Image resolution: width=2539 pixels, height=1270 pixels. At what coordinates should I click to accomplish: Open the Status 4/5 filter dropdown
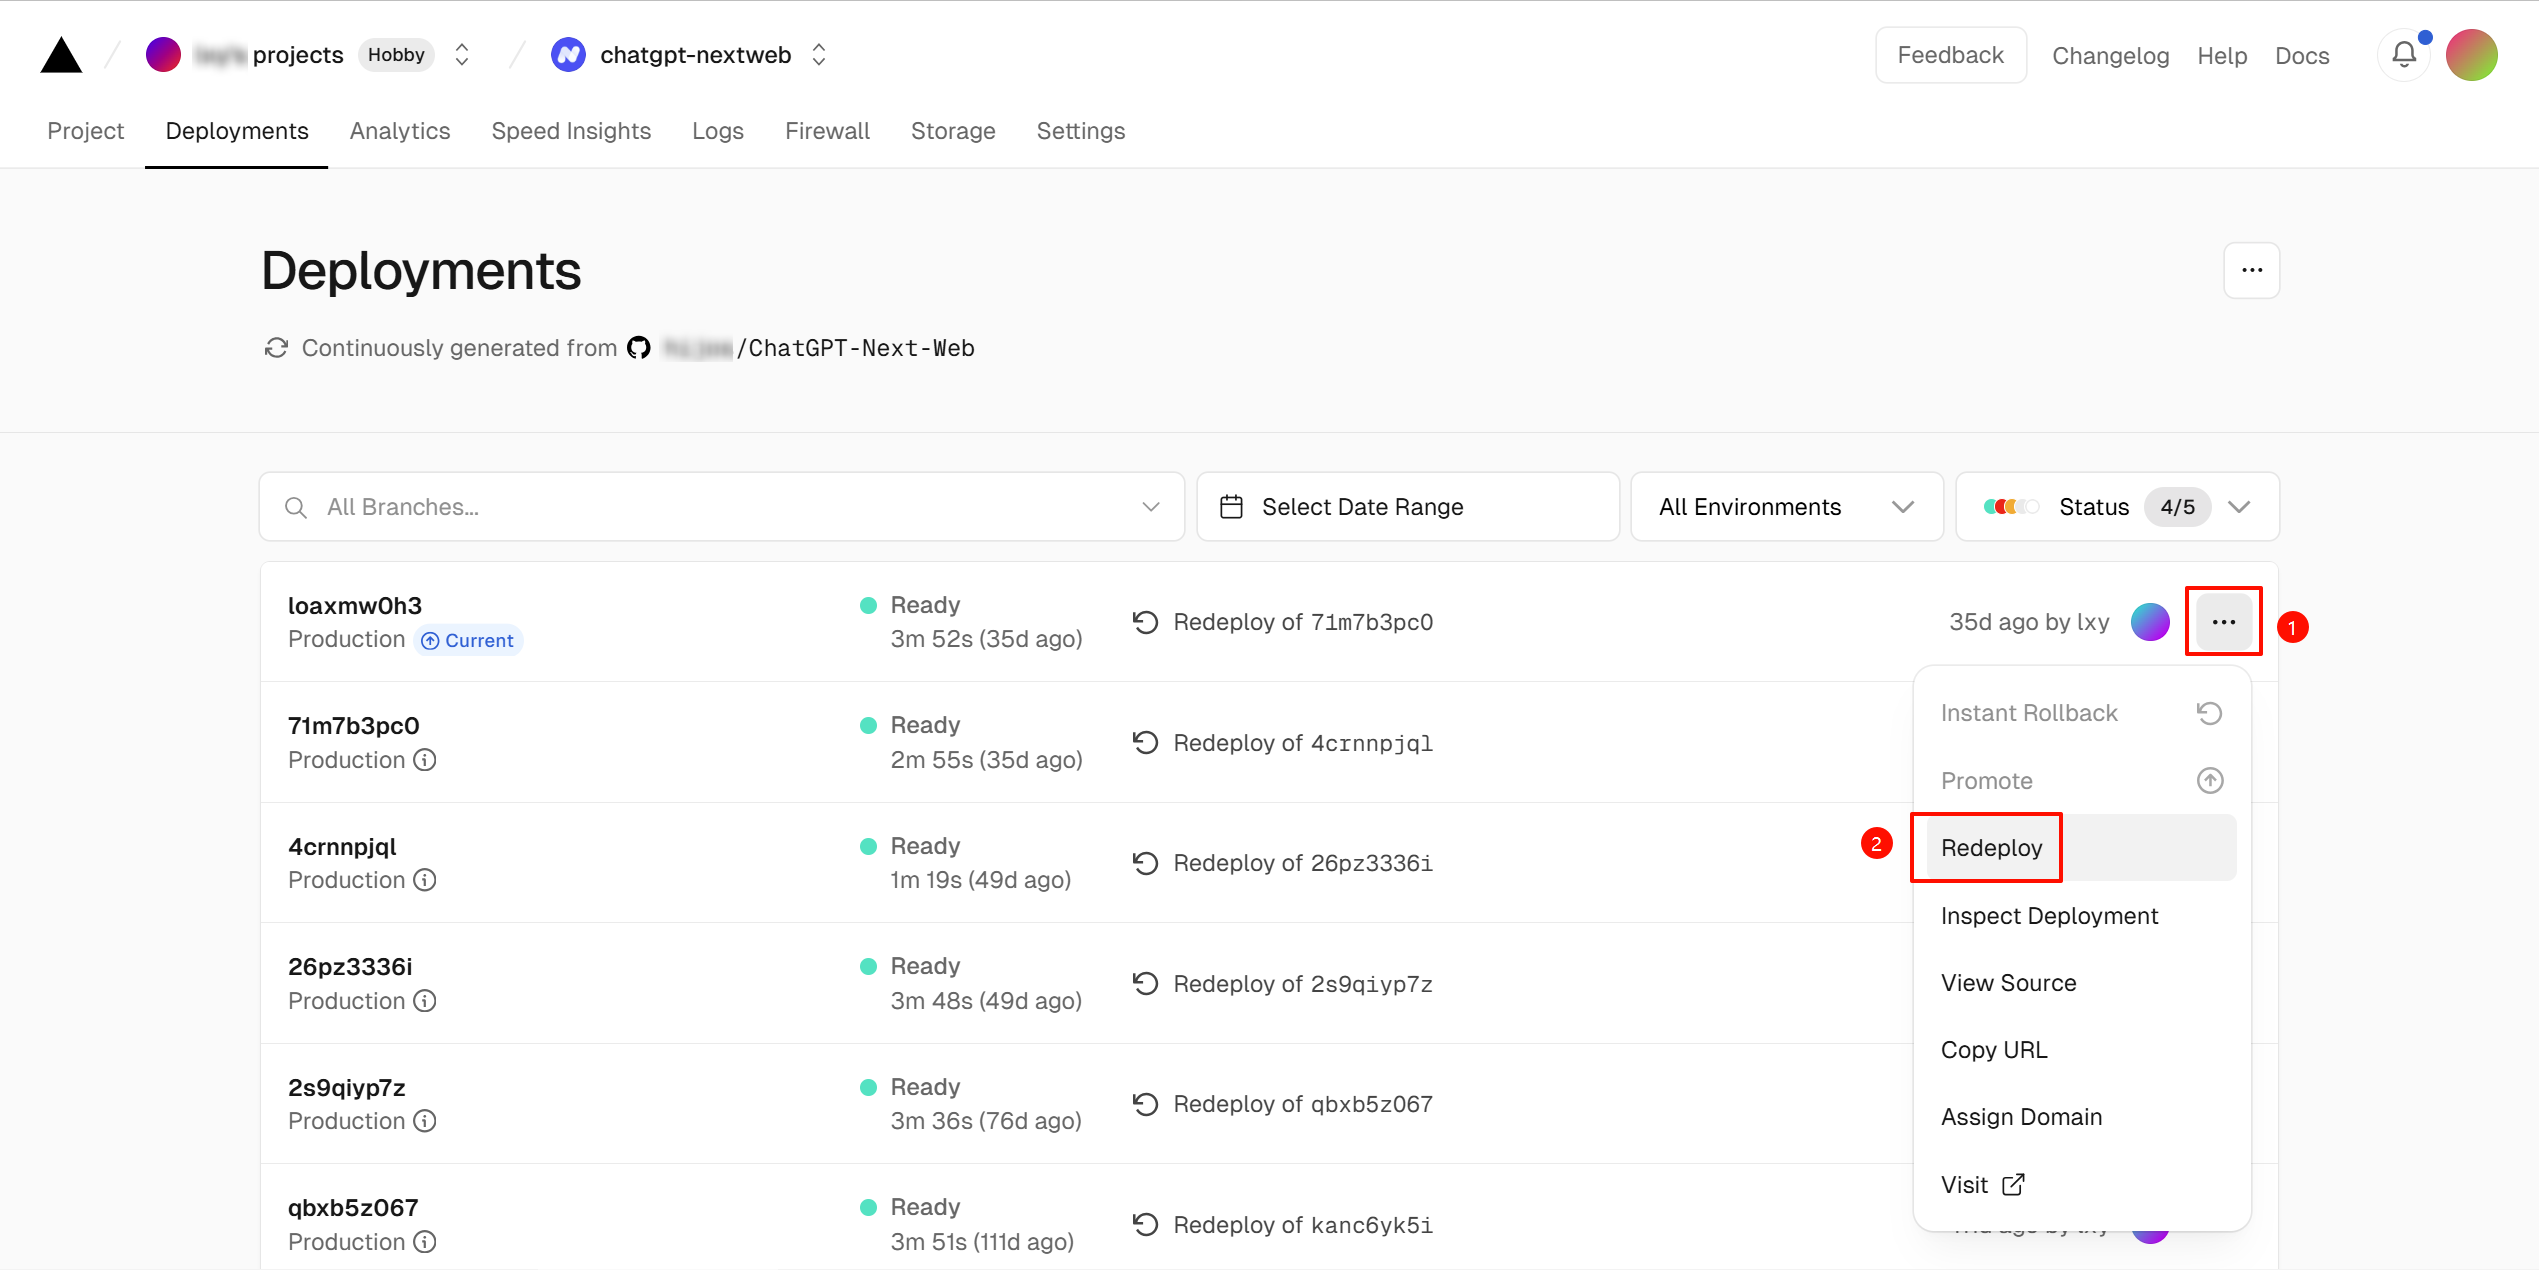click(x=2117, y=507)
